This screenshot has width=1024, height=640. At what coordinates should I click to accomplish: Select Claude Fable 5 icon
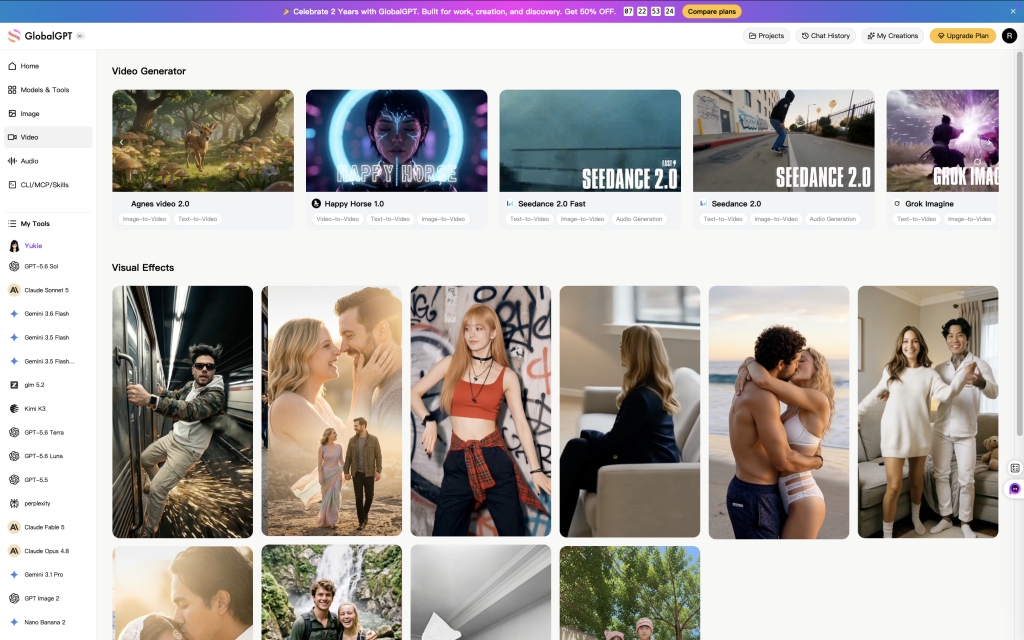point(14,527)
